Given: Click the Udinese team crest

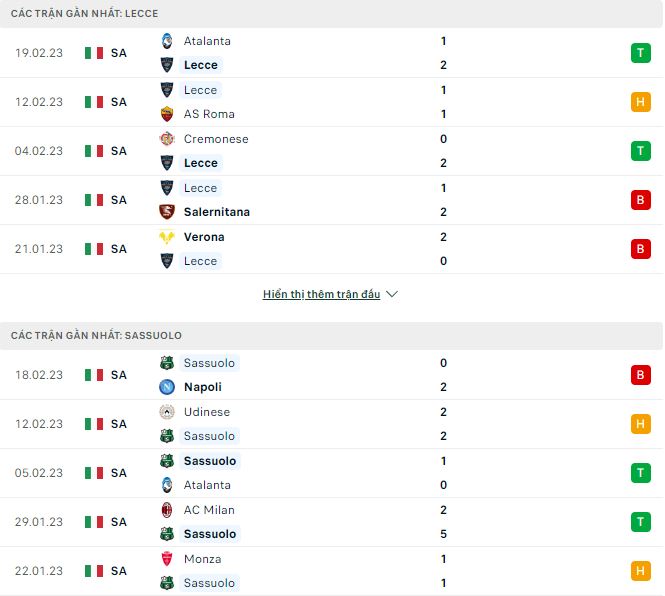Looking at the screenshot, I should coord(167,412).
